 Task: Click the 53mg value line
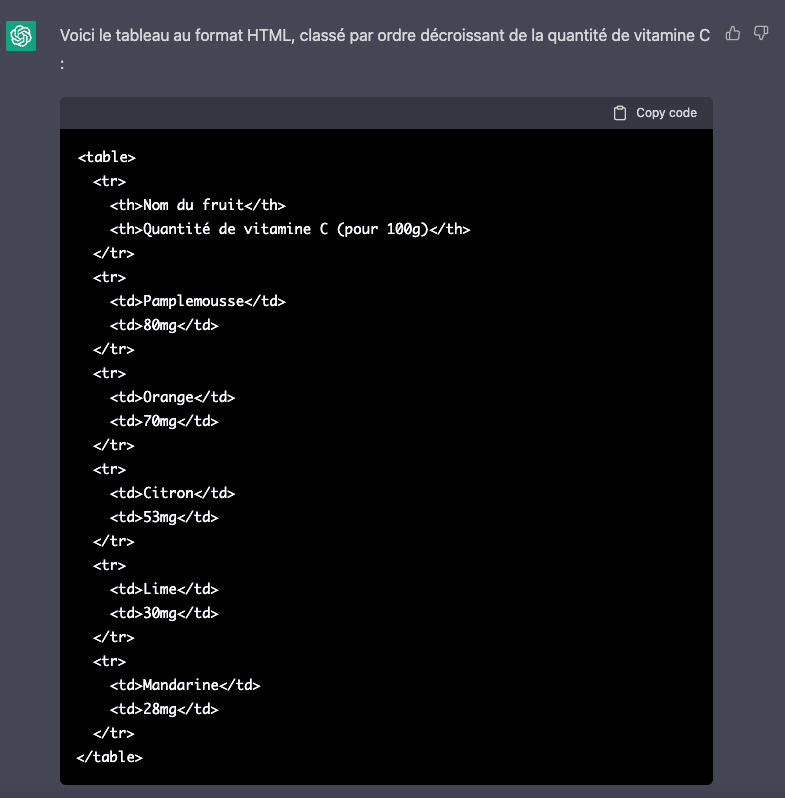click(164, 517)
